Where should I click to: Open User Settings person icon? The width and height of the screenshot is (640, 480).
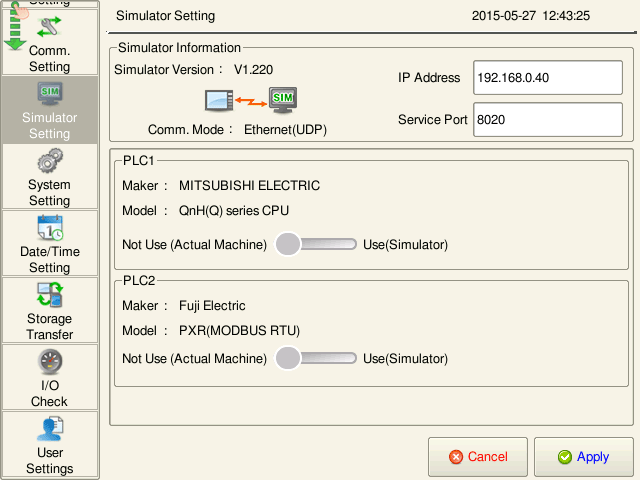tap(49, 444)
